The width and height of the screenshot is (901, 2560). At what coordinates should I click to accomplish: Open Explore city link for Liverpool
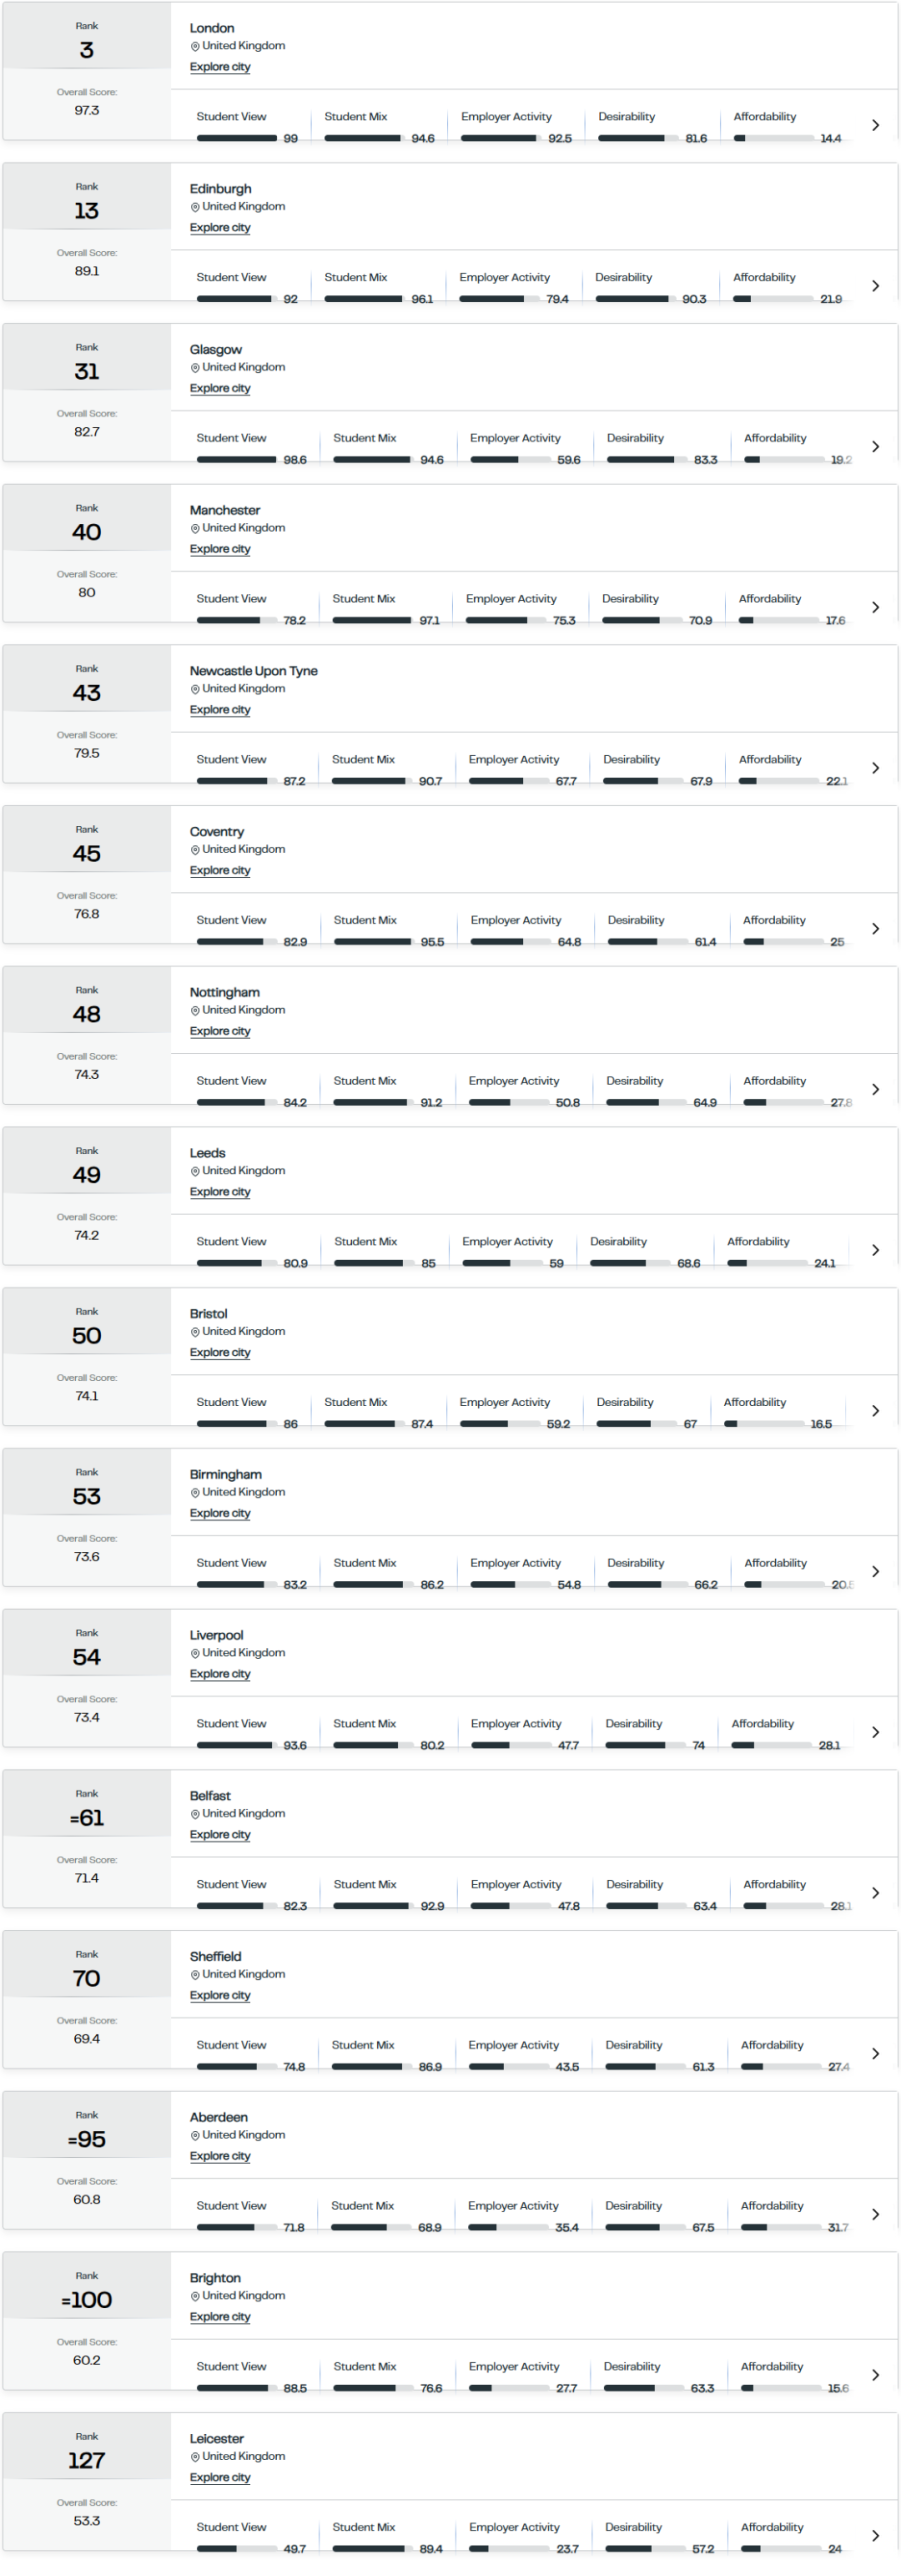tap(220, 1674)
